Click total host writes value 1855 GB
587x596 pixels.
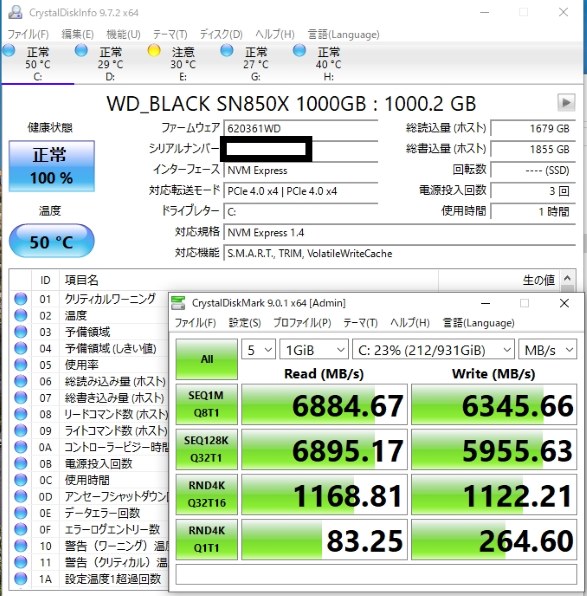tap(533, 149)
